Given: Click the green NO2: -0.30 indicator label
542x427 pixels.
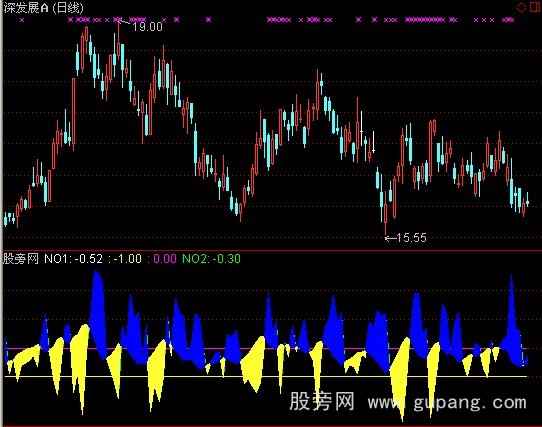Looking at the screenshot, I should pos(211,259).
